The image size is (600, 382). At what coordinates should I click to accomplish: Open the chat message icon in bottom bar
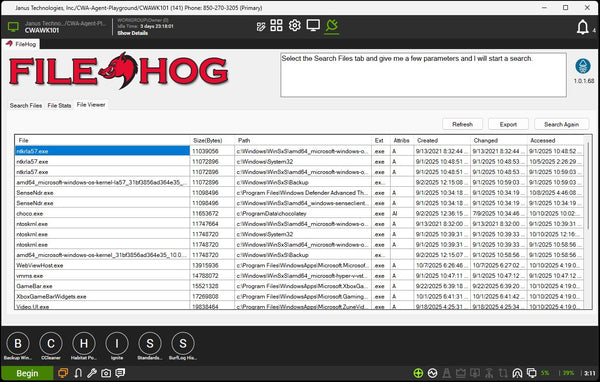120,373
